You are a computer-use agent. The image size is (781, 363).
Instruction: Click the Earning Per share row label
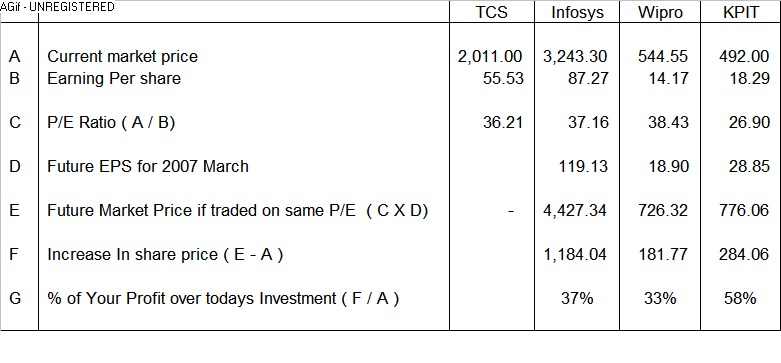click(114, 79)
